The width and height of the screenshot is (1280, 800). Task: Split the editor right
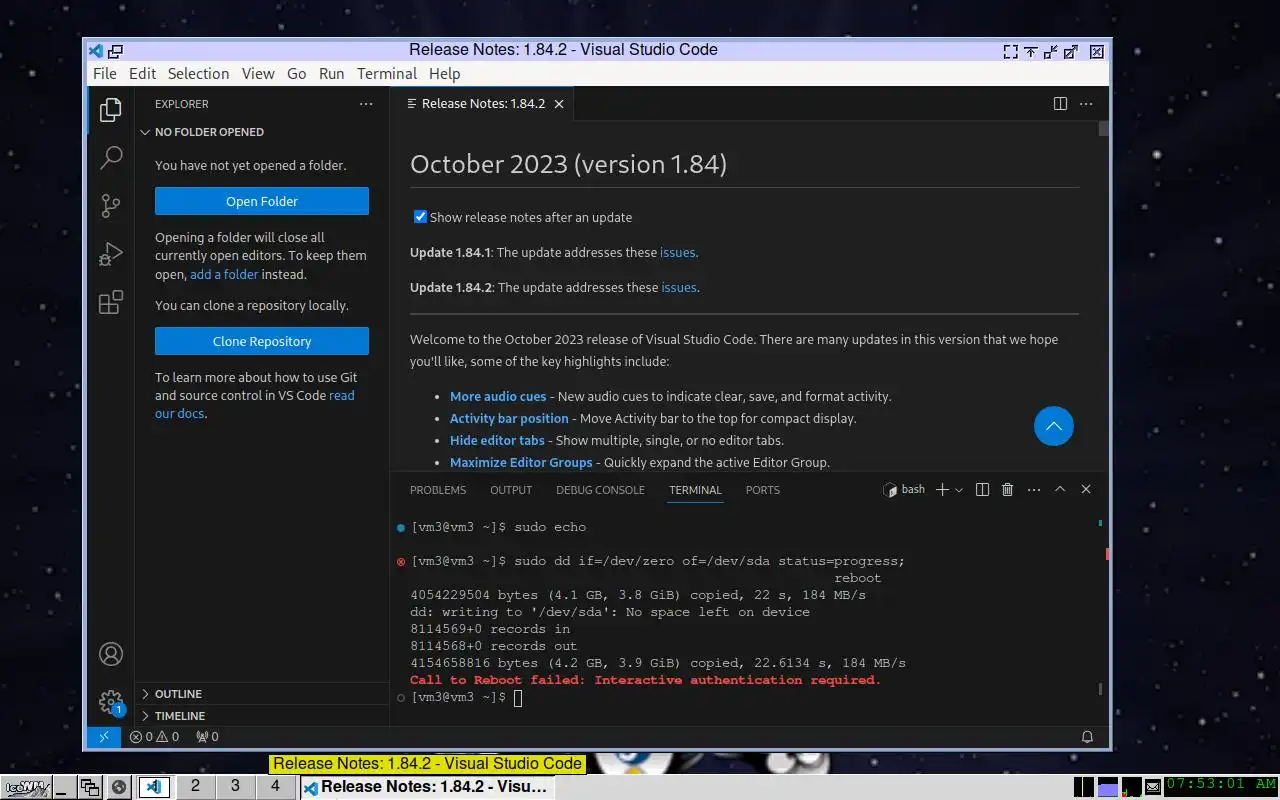[x=1060, y=104]
